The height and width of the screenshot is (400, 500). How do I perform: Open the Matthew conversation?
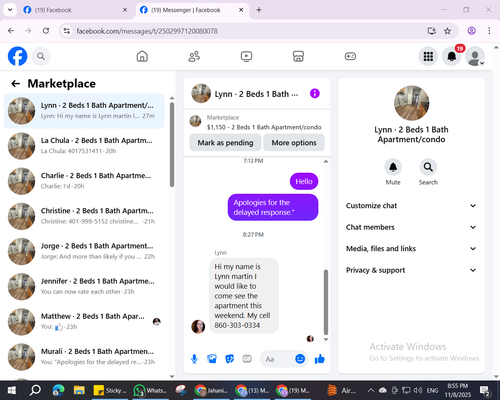[x=84, y=322]
